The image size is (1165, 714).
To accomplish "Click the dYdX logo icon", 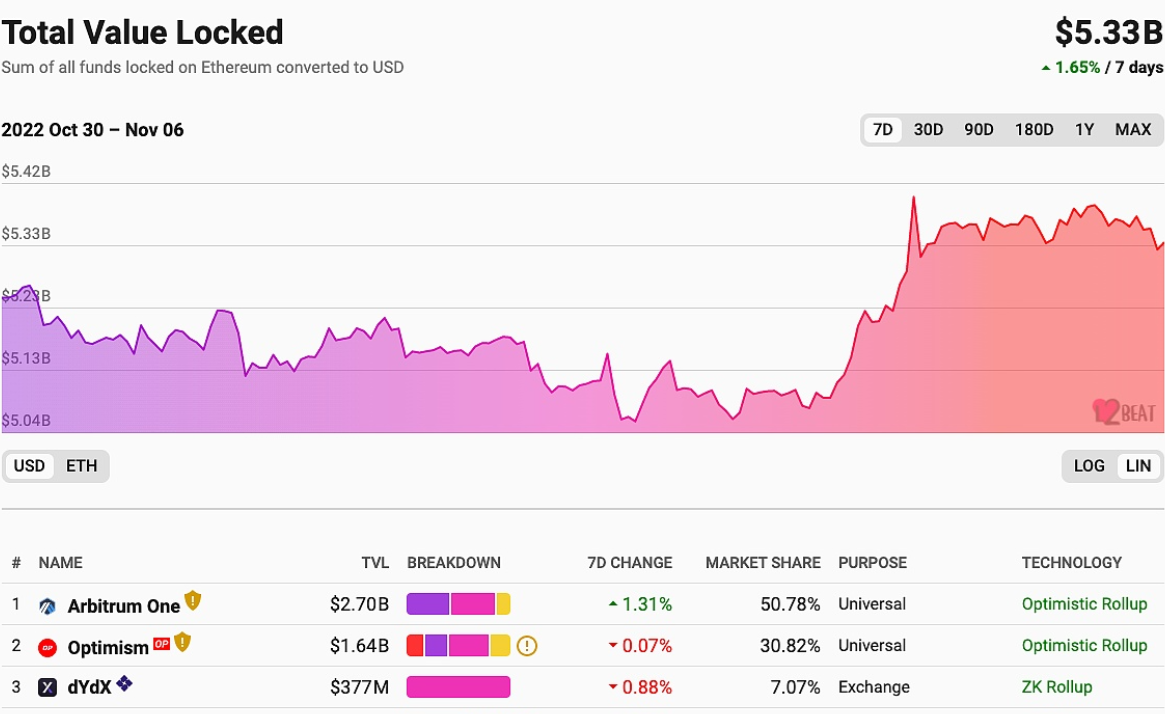I will click(47, 688).
